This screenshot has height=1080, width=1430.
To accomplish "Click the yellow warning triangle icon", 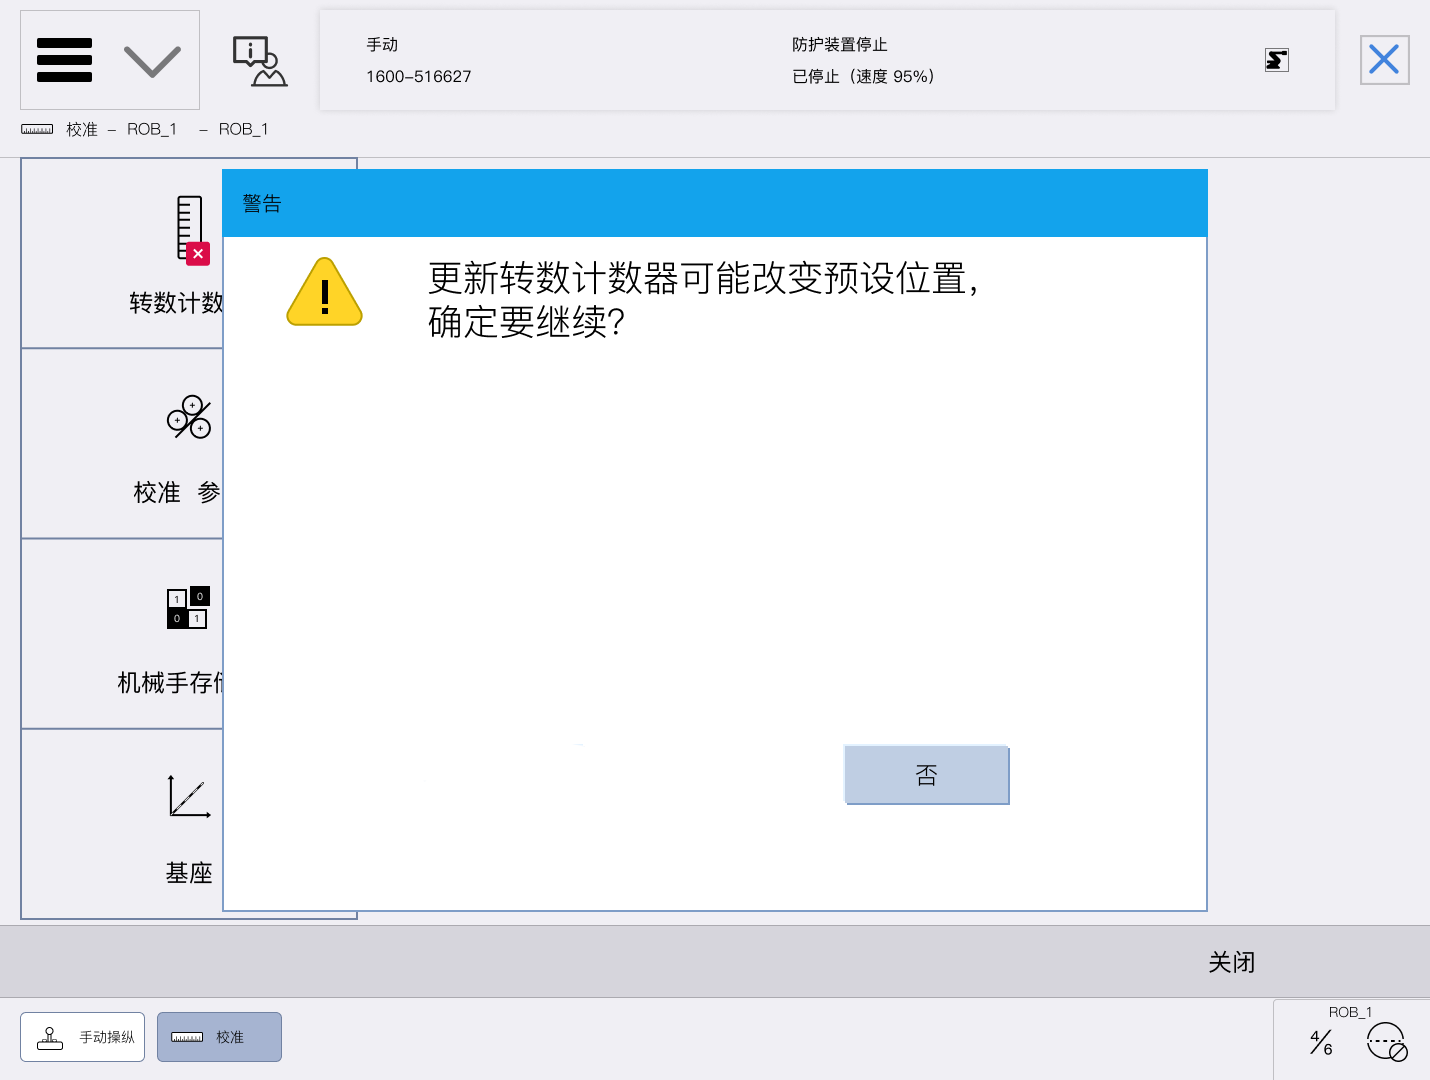I will click(324, 293).
